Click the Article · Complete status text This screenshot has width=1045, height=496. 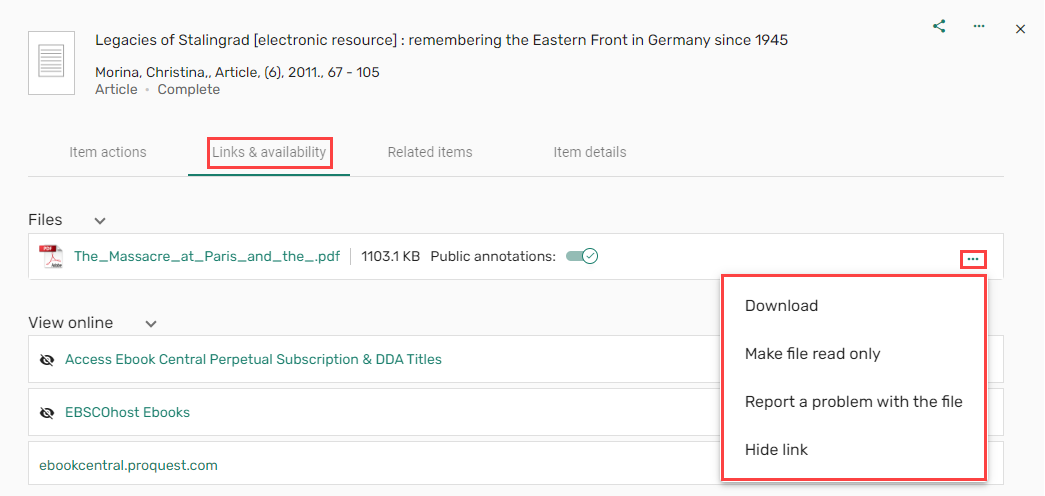[x=157, y=89]
